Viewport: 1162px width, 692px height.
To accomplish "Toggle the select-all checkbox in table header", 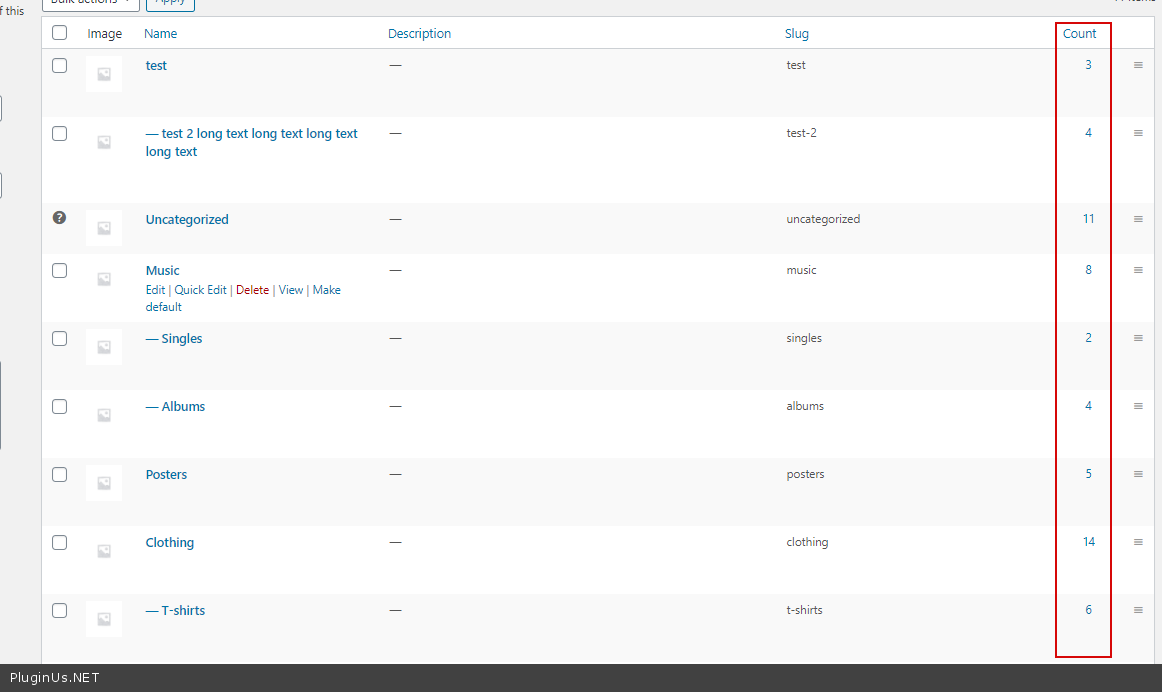I will [x=59, y=33].
